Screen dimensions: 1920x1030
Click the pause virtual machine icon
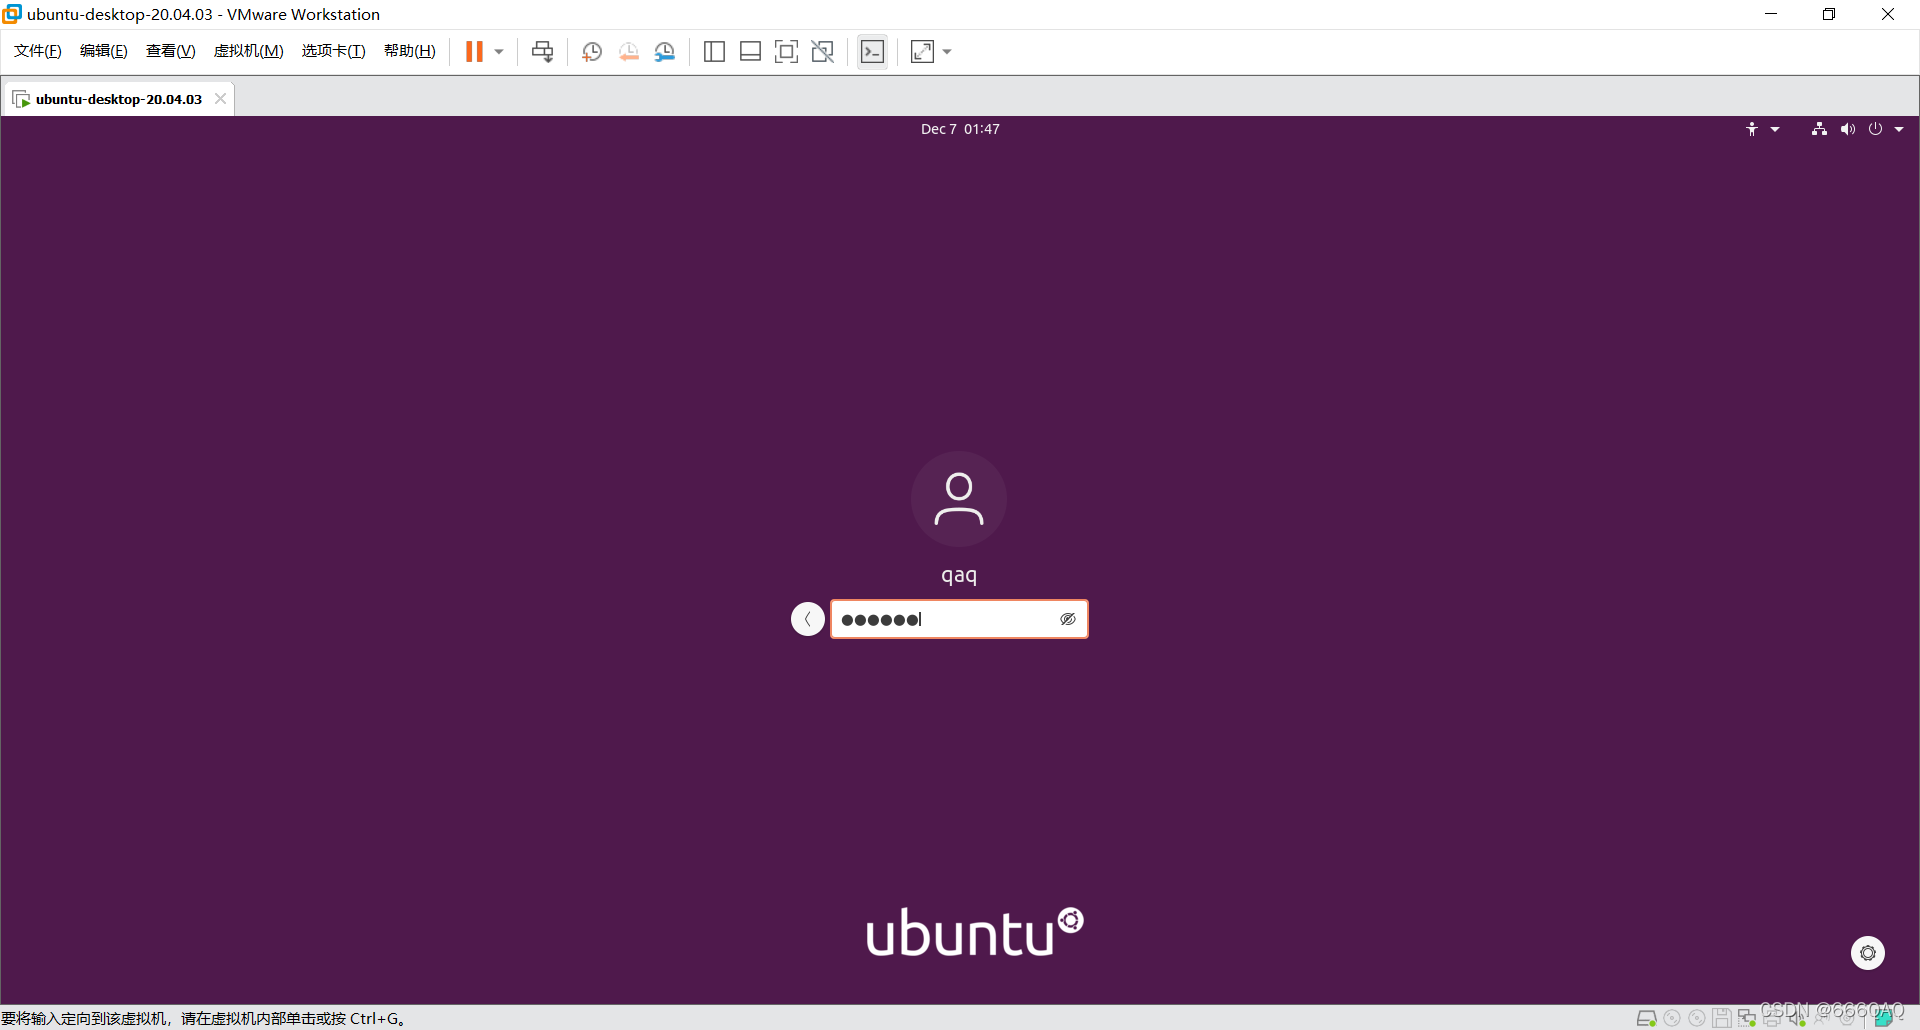pyautogui.click(x=474, y=51)
